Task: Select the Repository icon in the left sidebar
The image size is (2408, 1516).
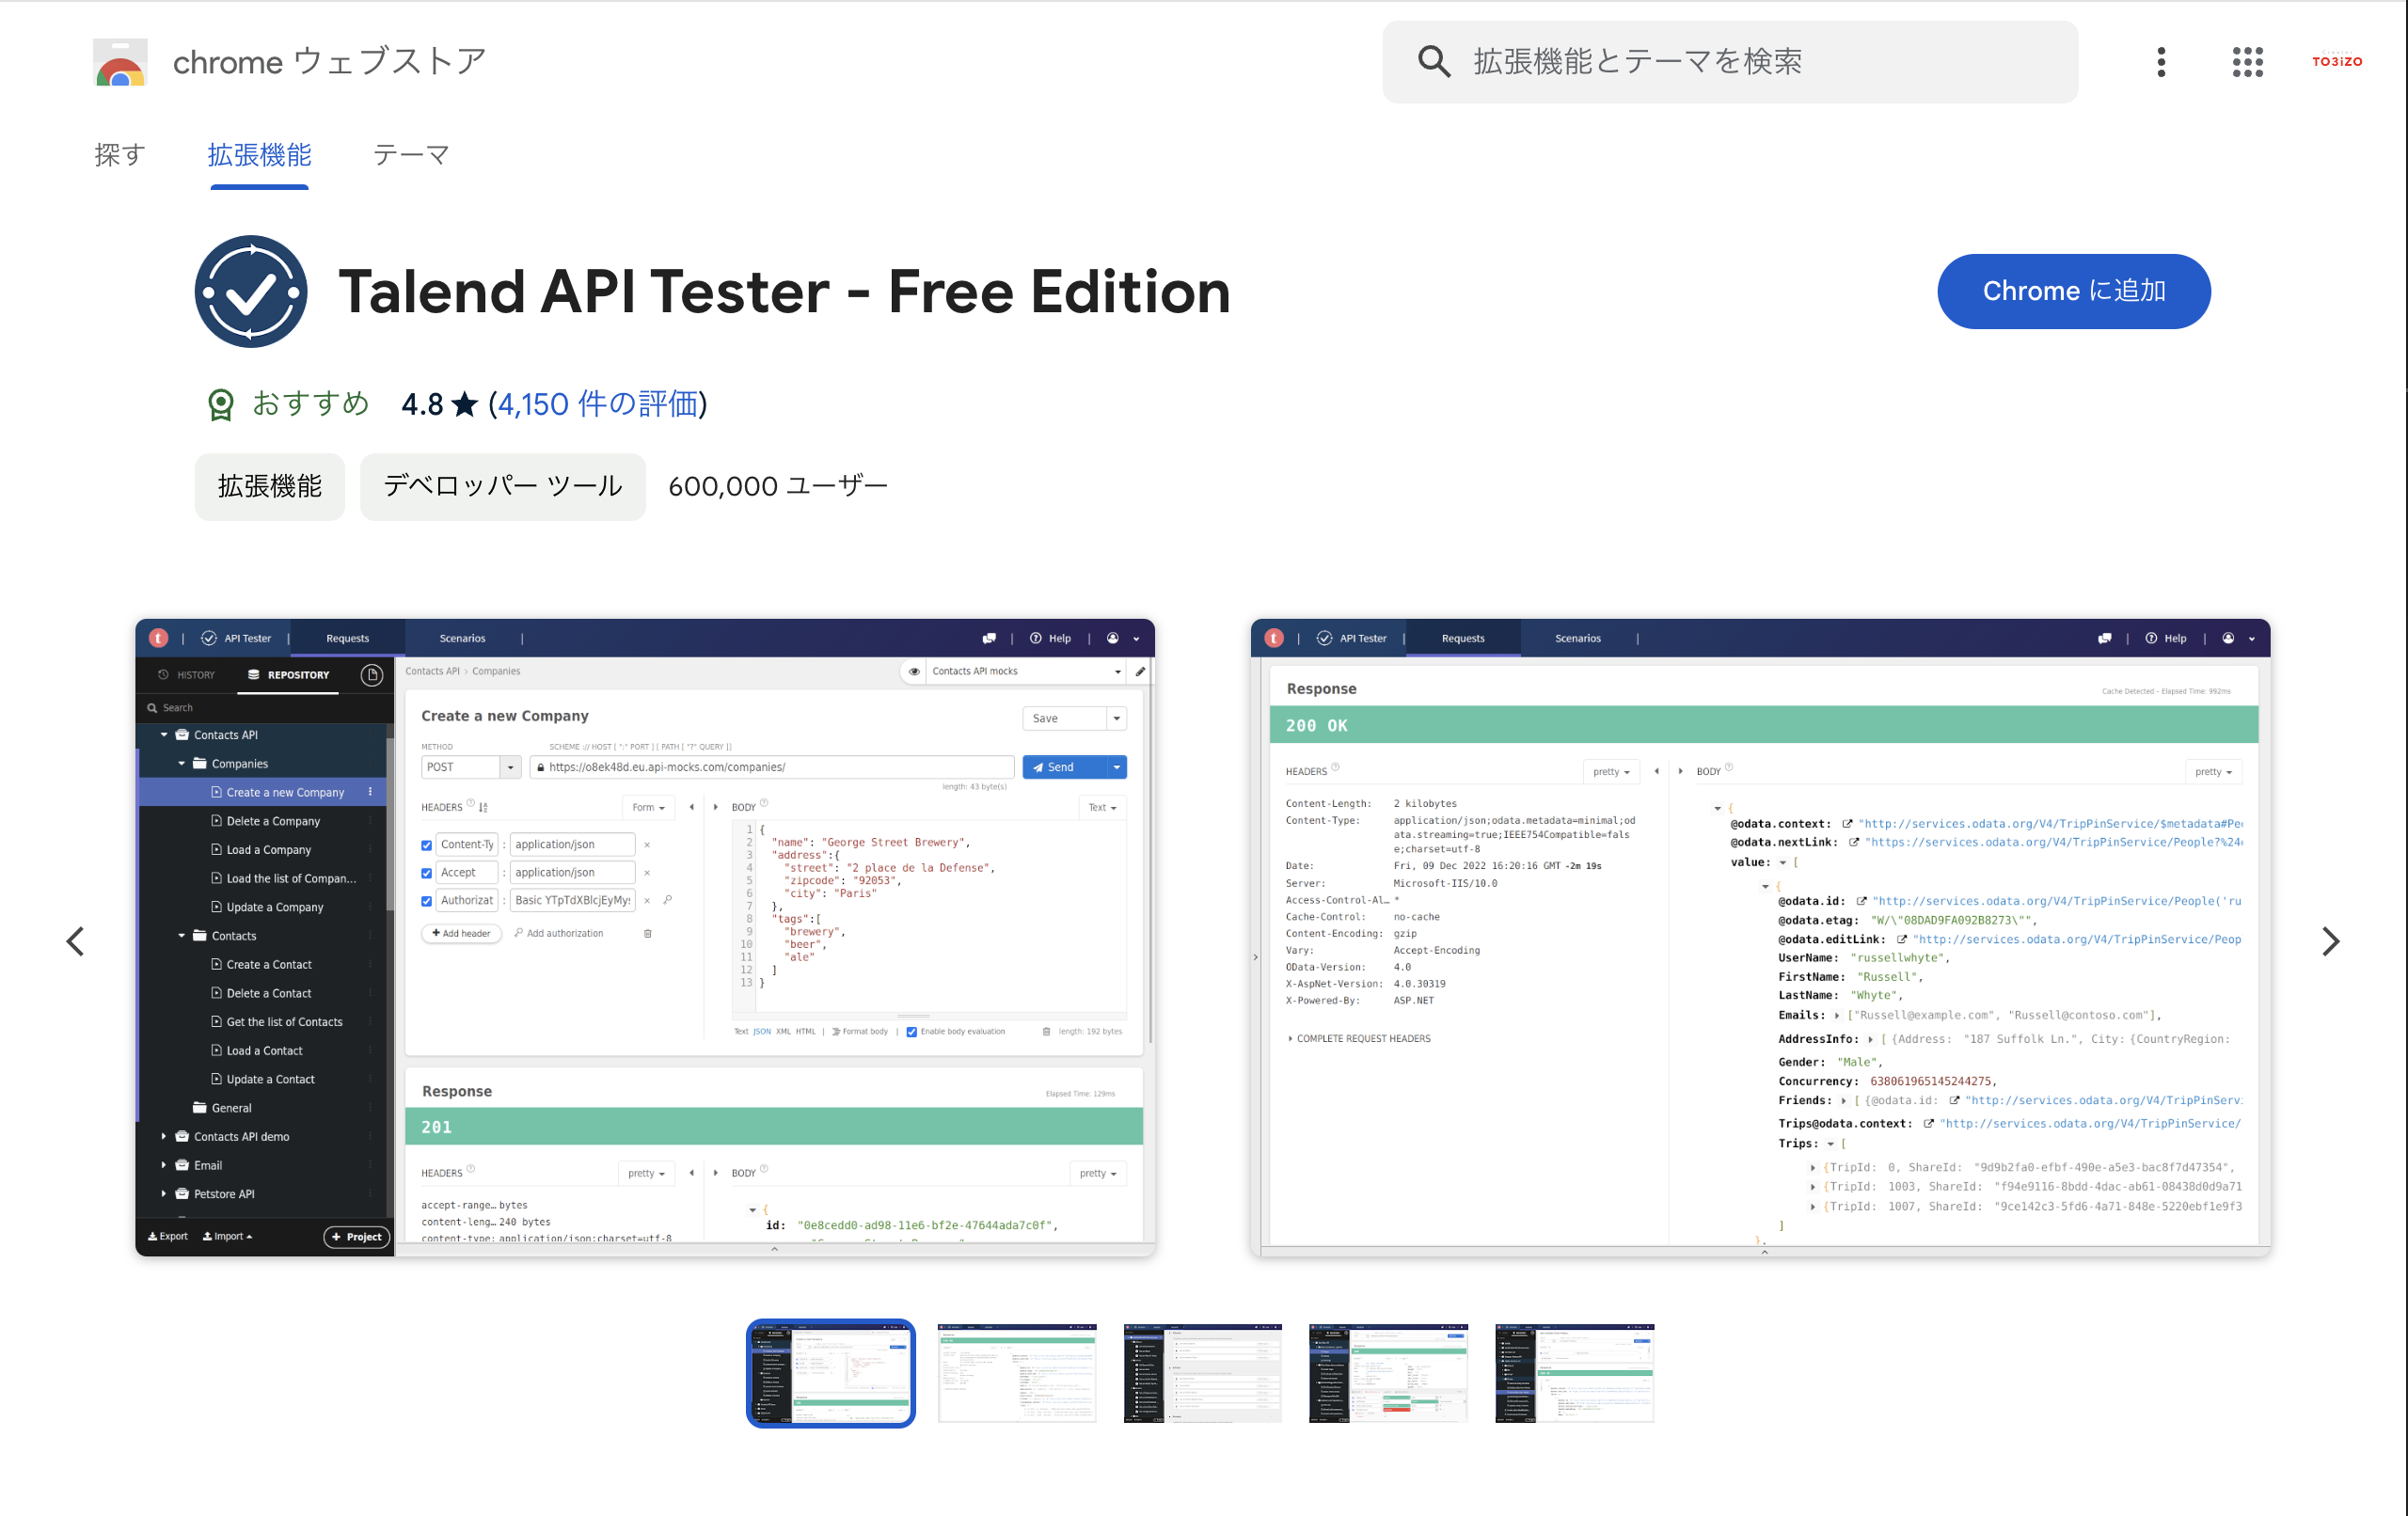Action: pos(253,674)
